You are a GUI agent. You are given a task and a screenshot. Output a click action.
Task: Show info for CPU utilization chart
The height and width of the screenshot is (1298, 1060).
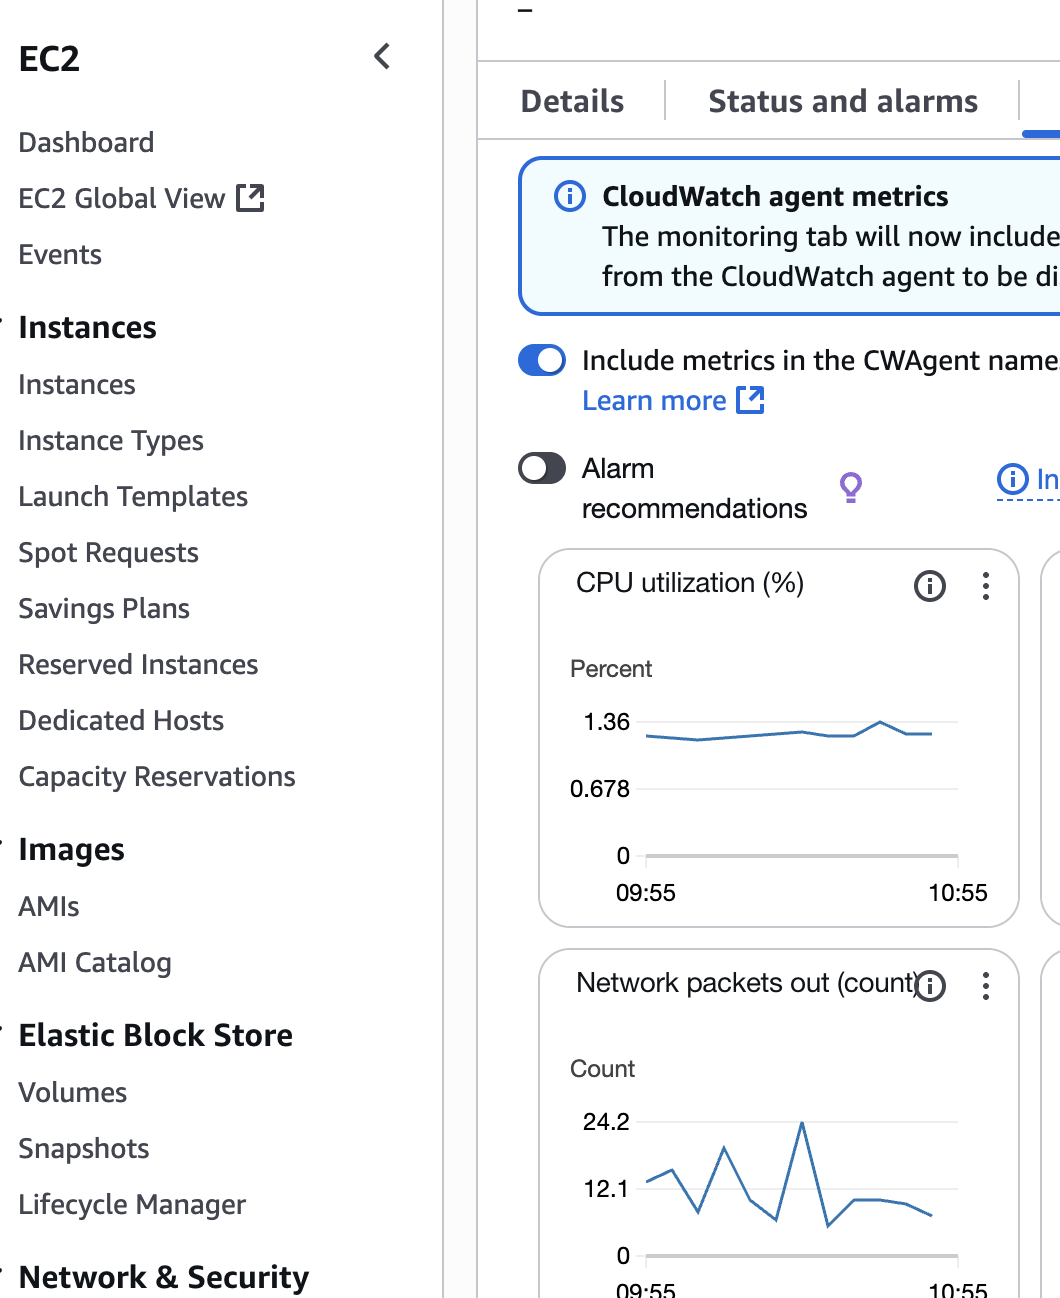click(930, 585)
